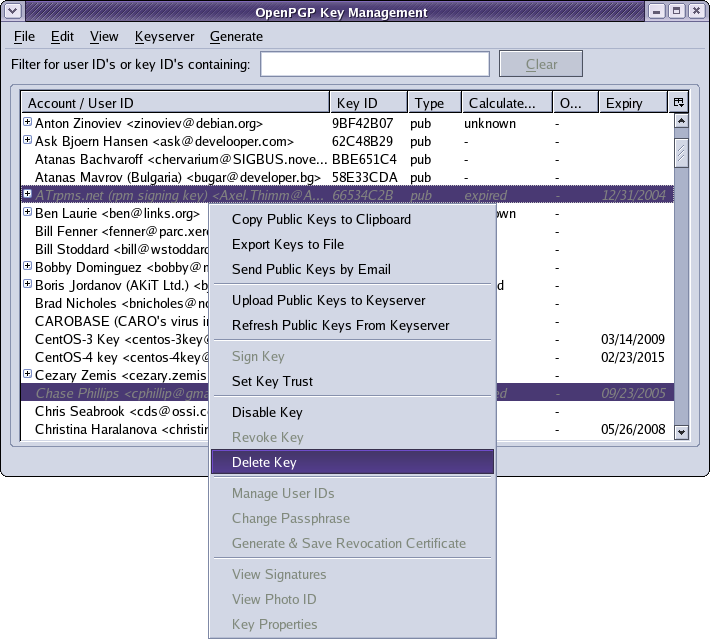710x639 pixels.
Task: Choose Disable Key in context menu
Action: click(x=352, y=412)
